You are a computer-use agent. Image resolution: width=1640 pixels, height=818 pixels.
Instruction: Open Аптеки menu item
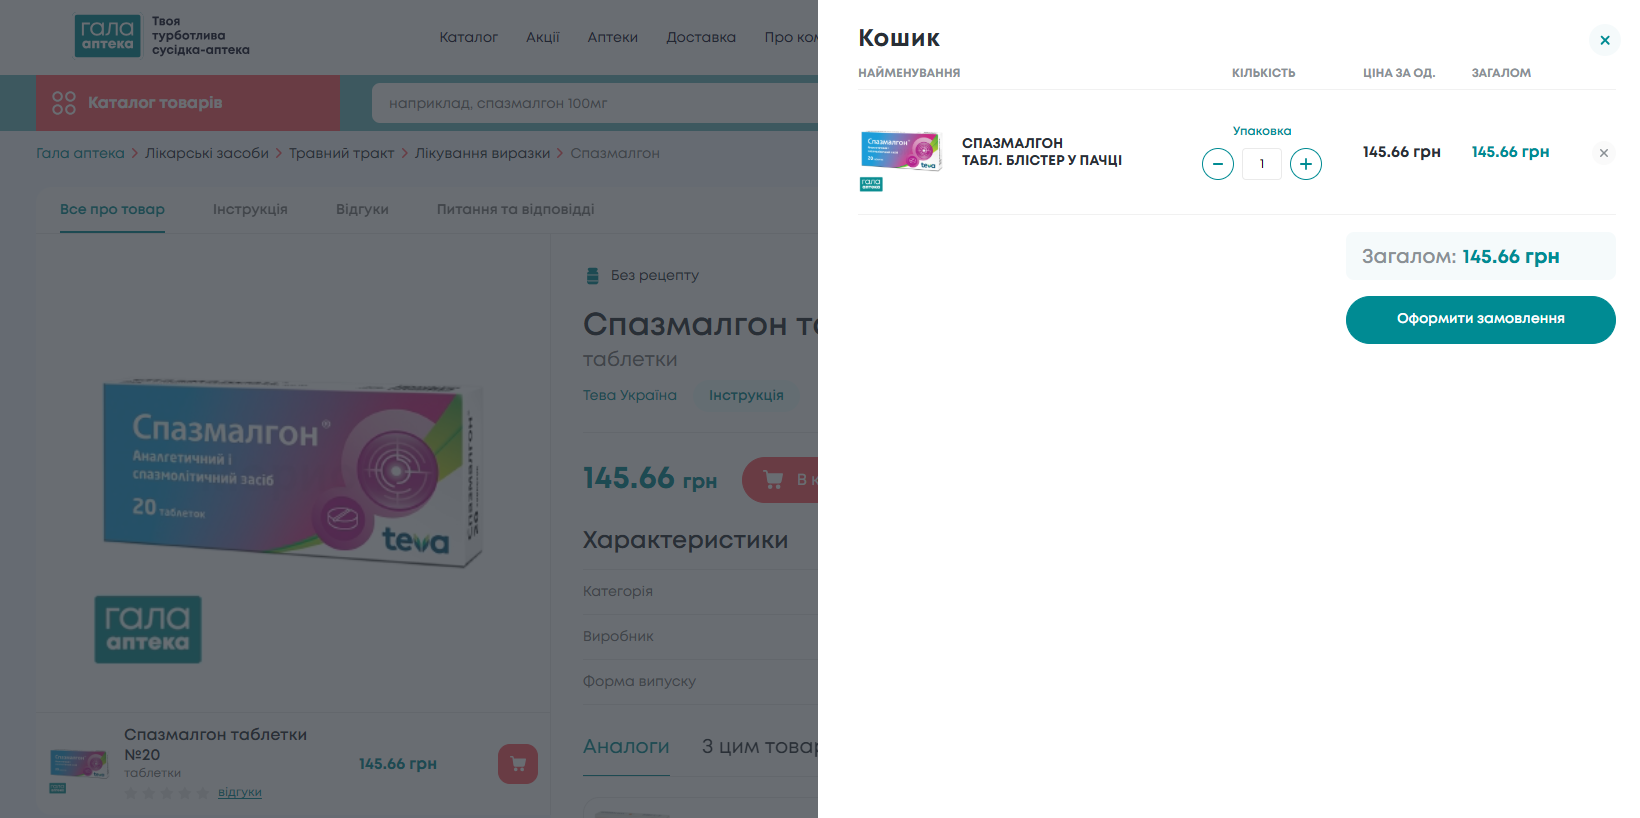tap(612, 37)
